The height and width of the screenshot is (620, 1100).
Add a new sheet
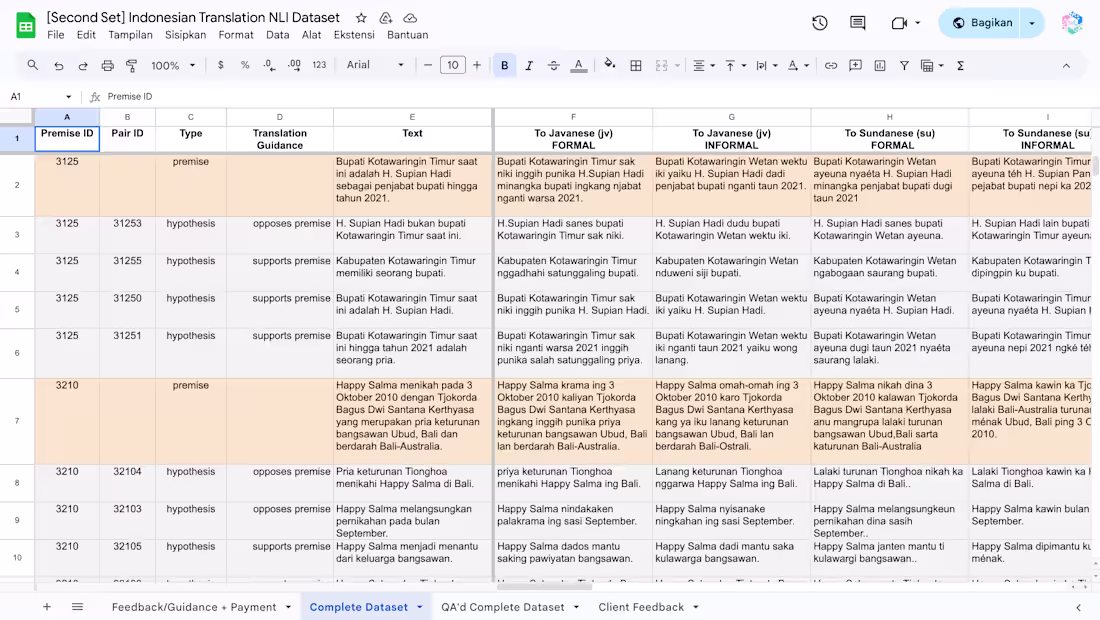47,607
